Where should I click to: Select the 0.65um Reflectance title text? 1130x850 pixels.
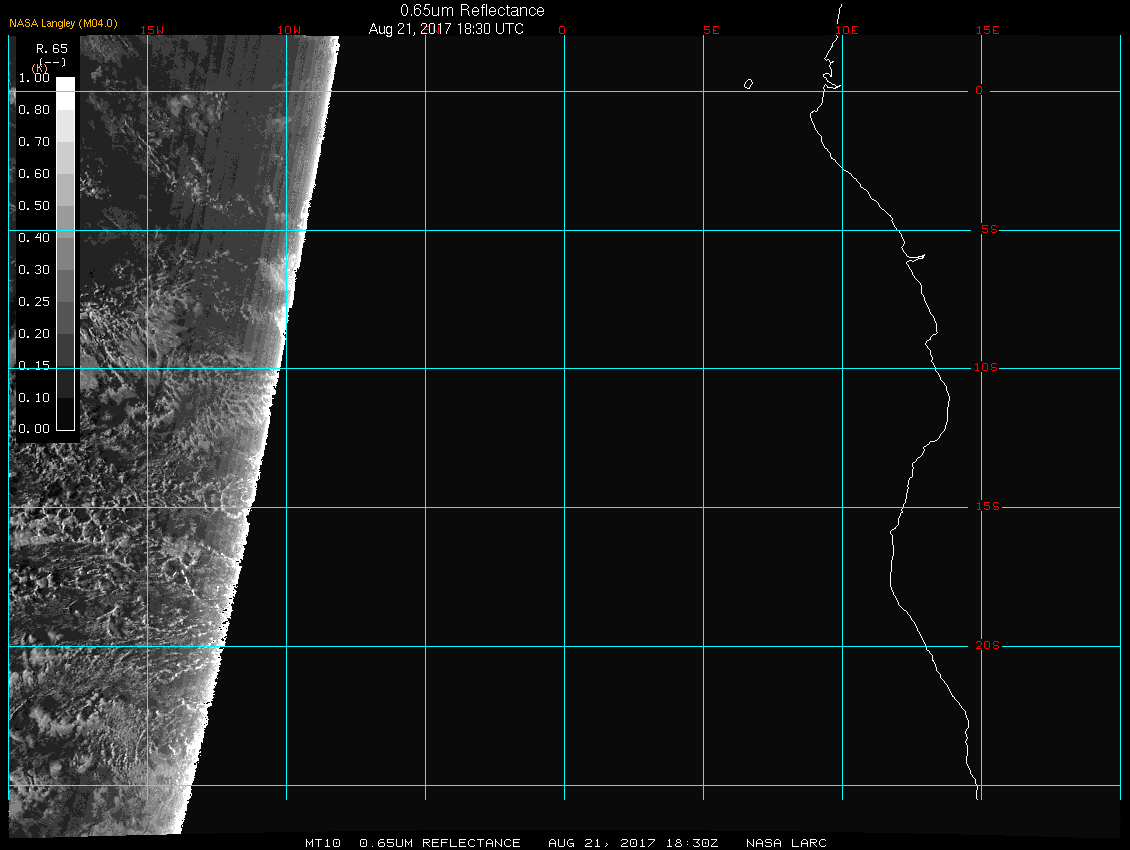point(472,10)
